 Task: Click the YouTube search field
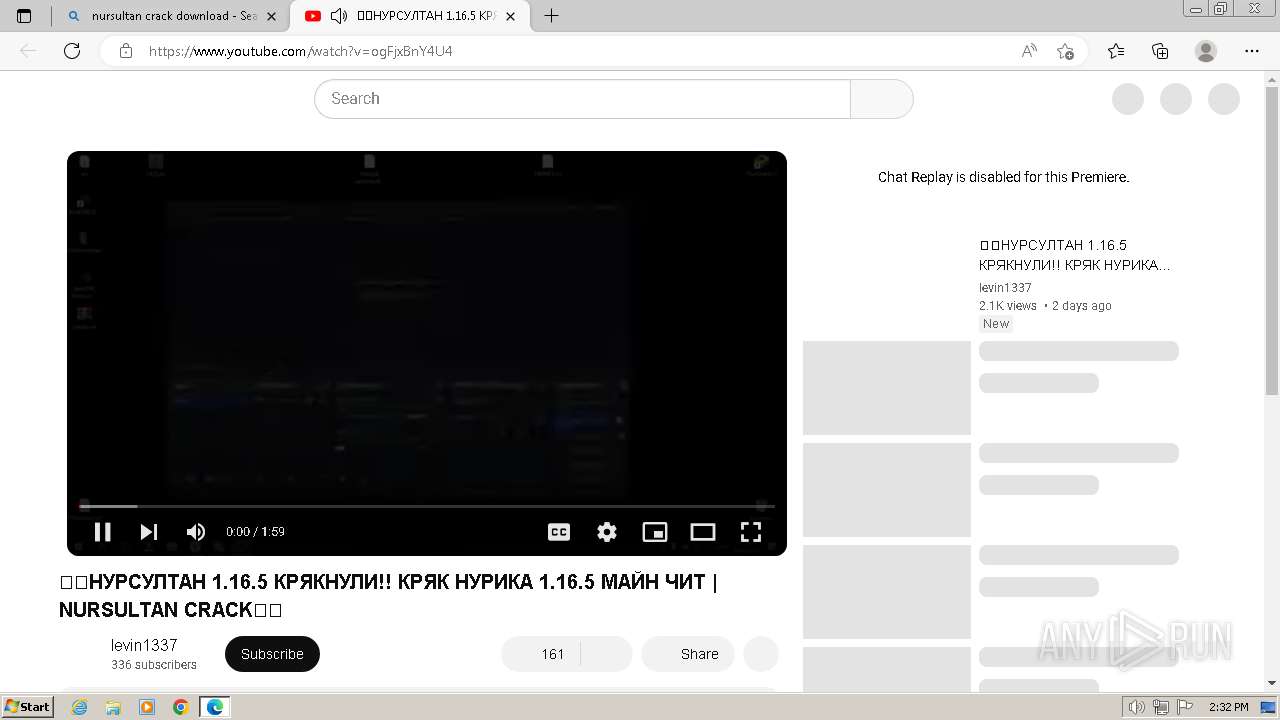582,99
